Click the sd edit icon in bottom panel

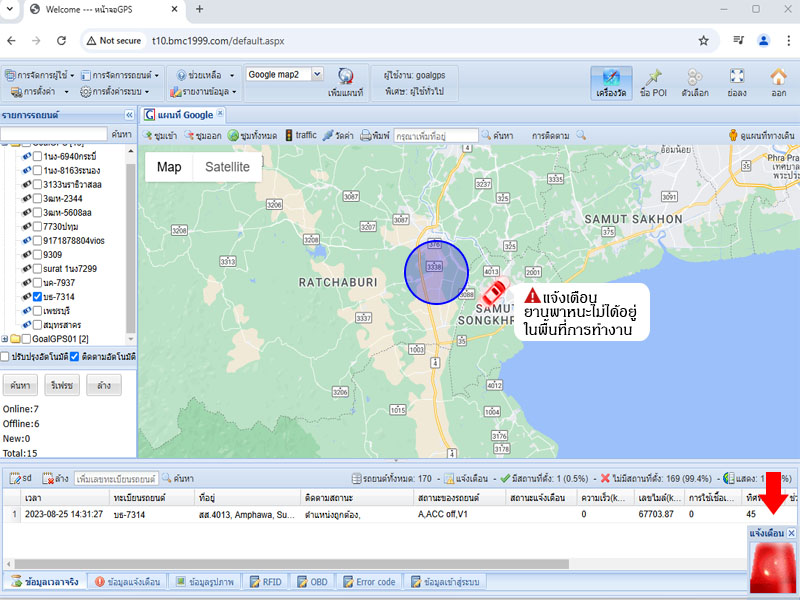pyautogui.click(x=20, y=479)
